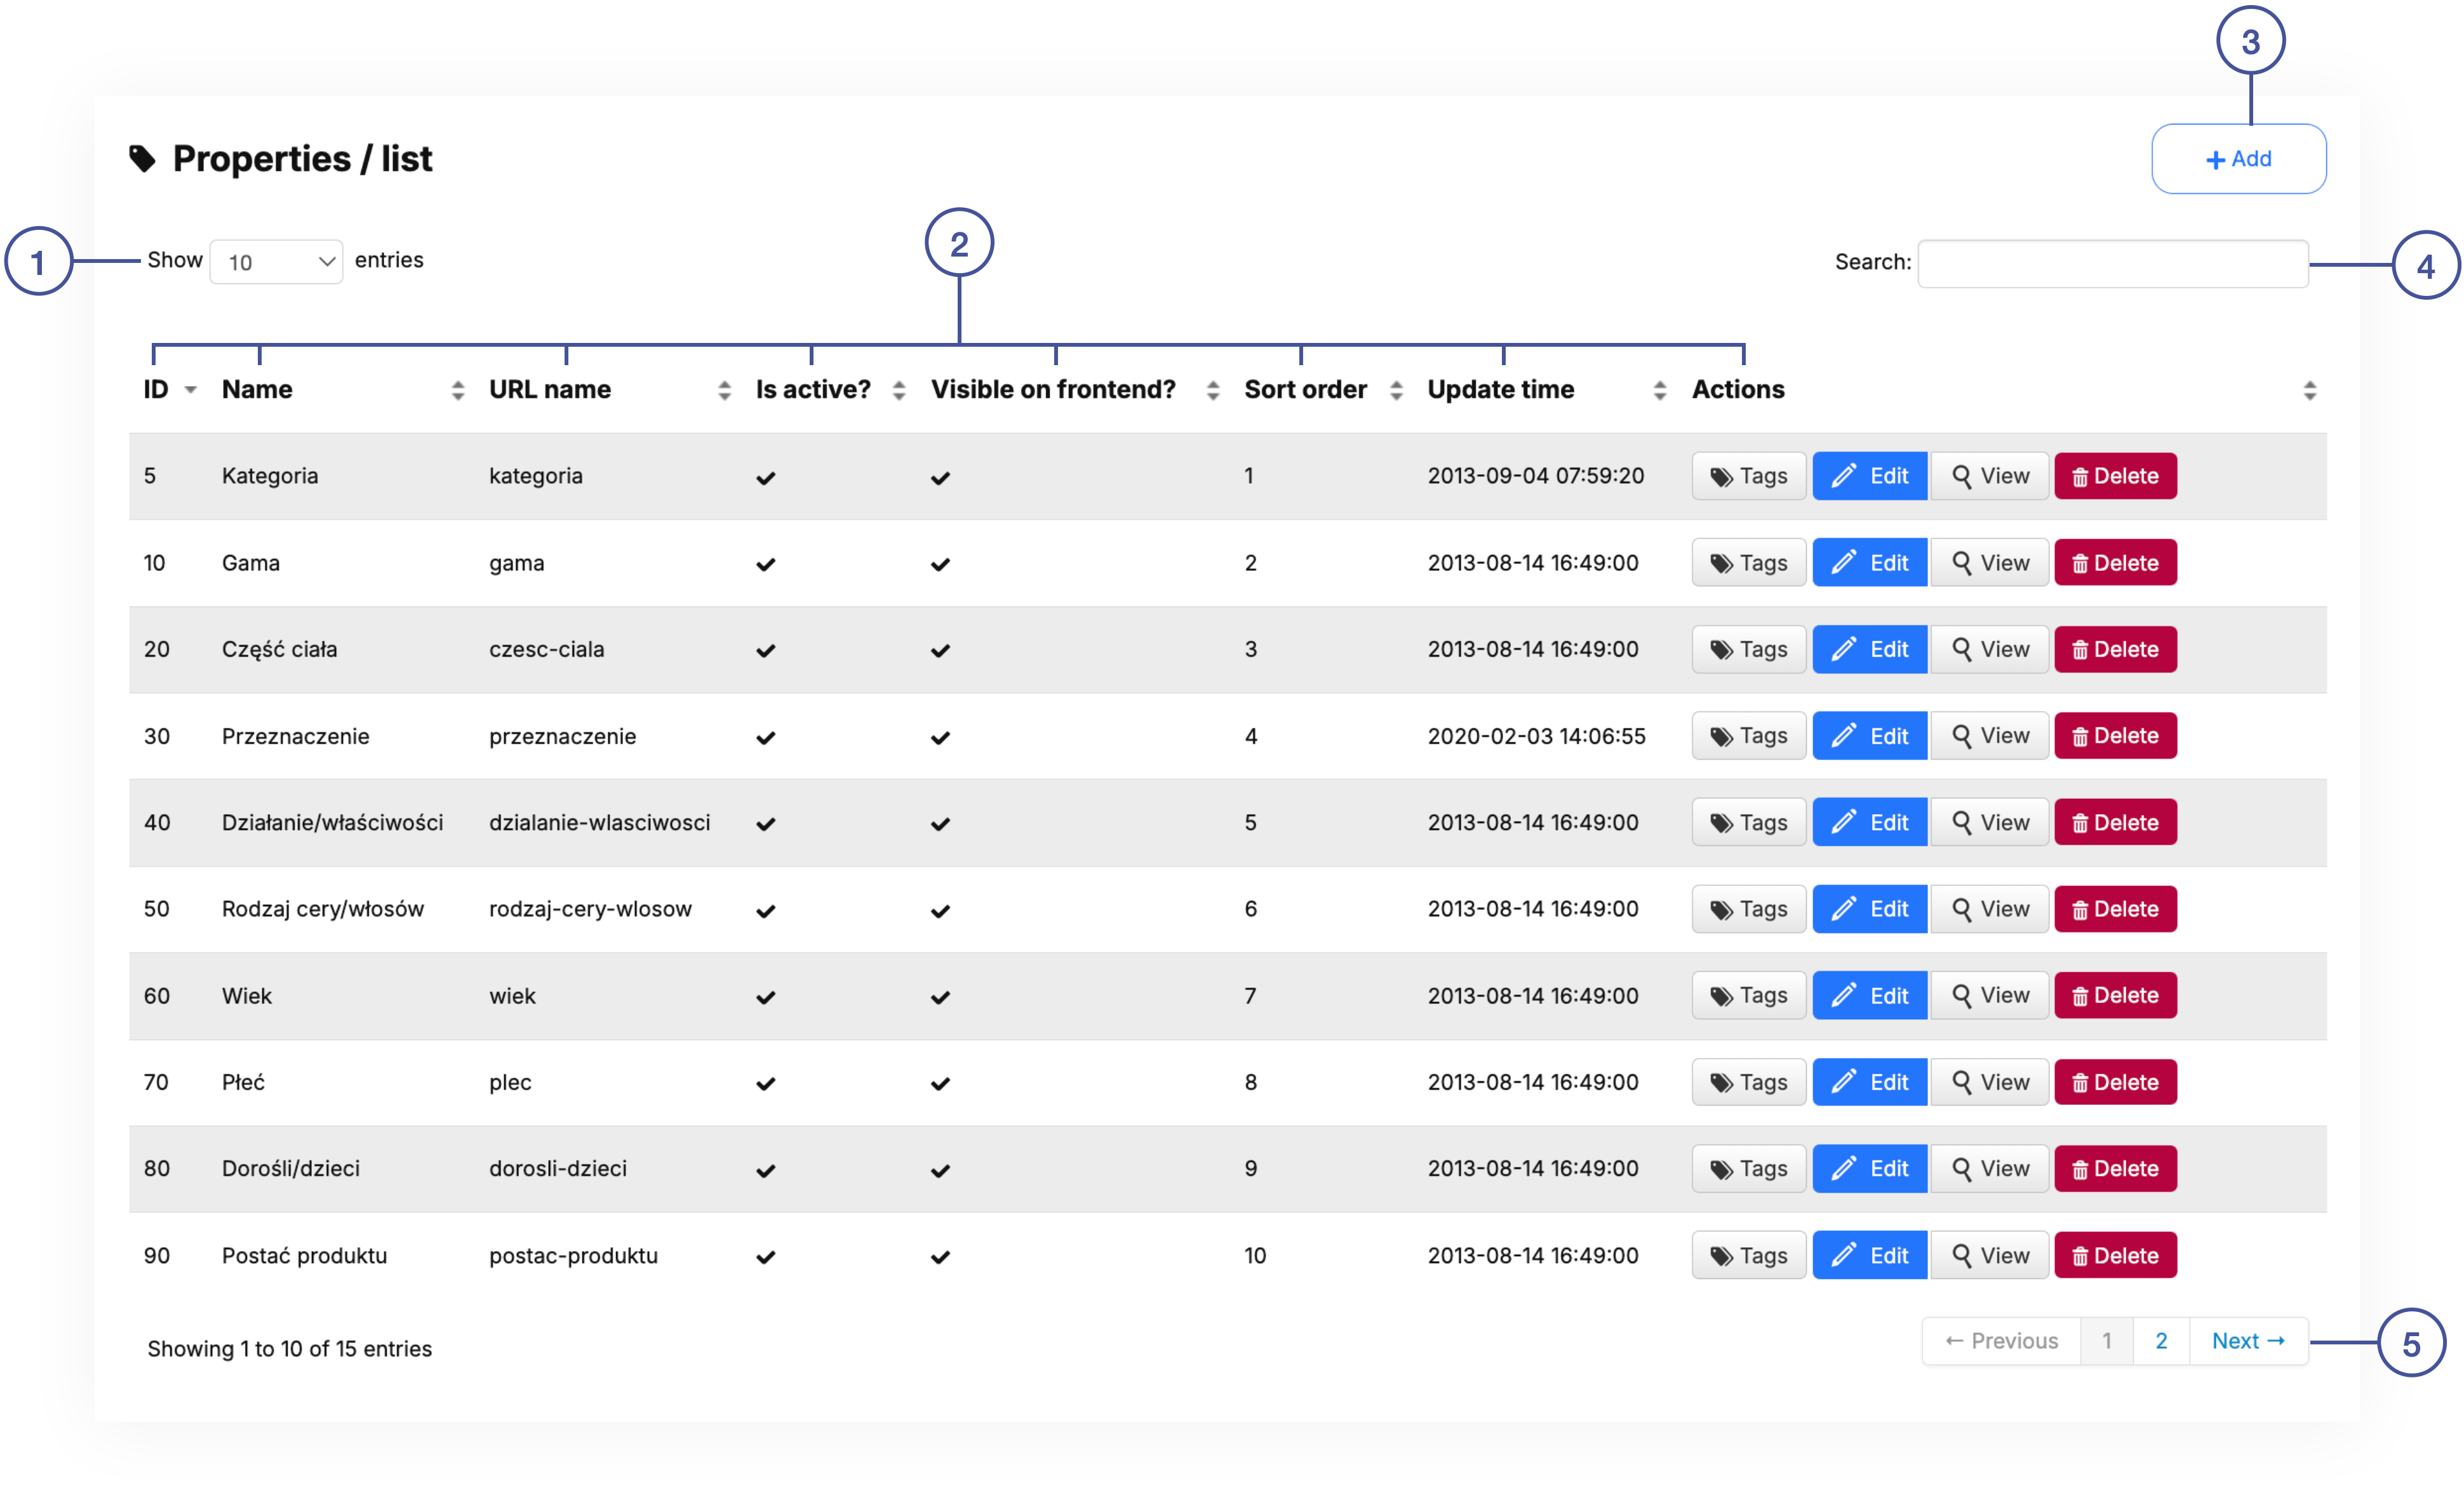View the Dorośli/dzieci property
2464x1493 pixels.
coord(1989,1168)
